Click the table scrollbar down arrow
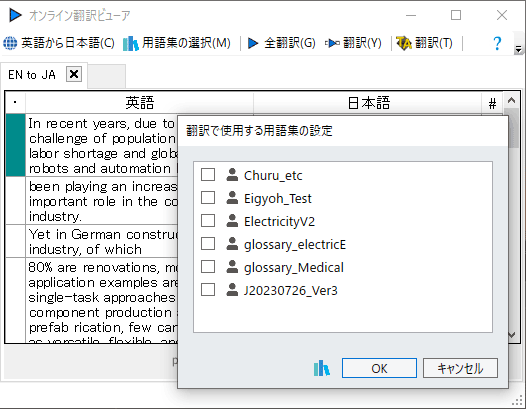Image resolution: width=526 pixels, height=409 pixels. 512,335
